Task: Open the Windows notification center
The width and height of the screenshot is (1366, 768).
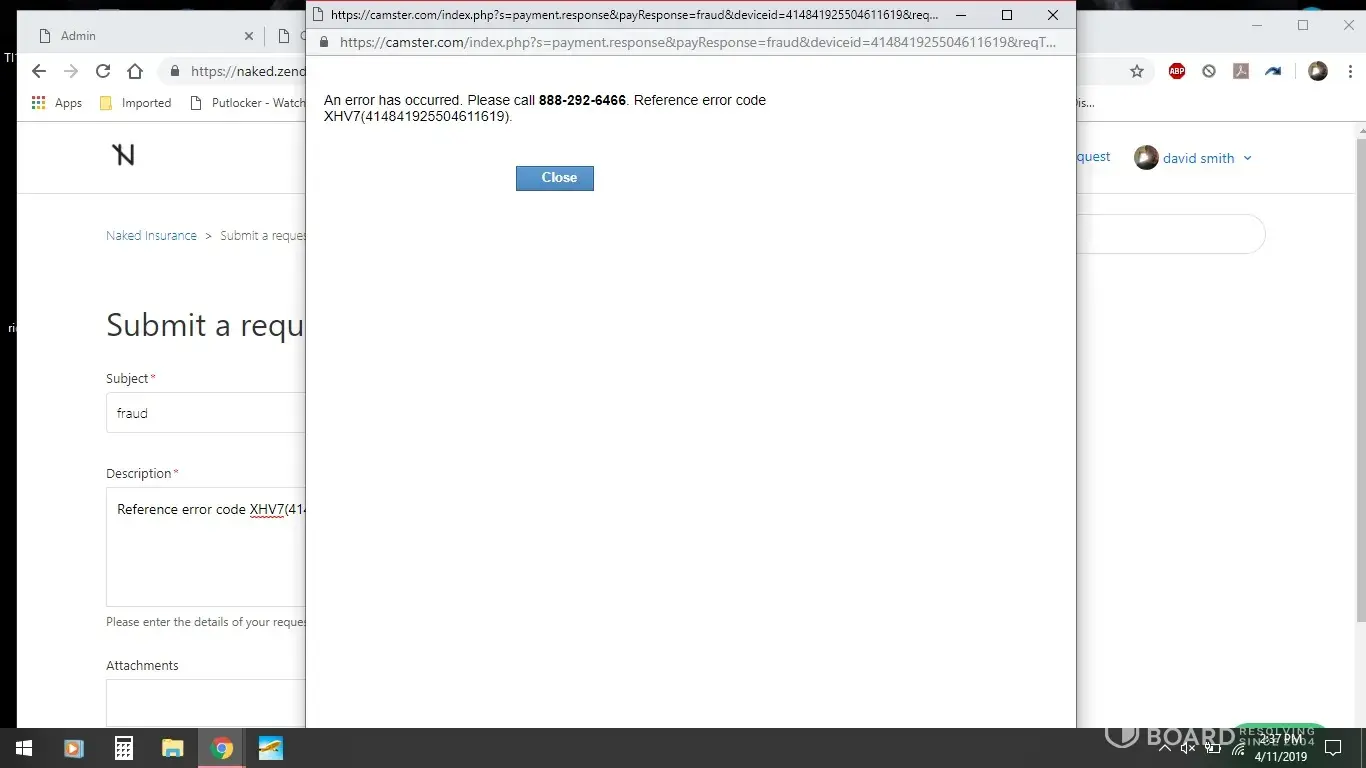Action: point(1333,748)
